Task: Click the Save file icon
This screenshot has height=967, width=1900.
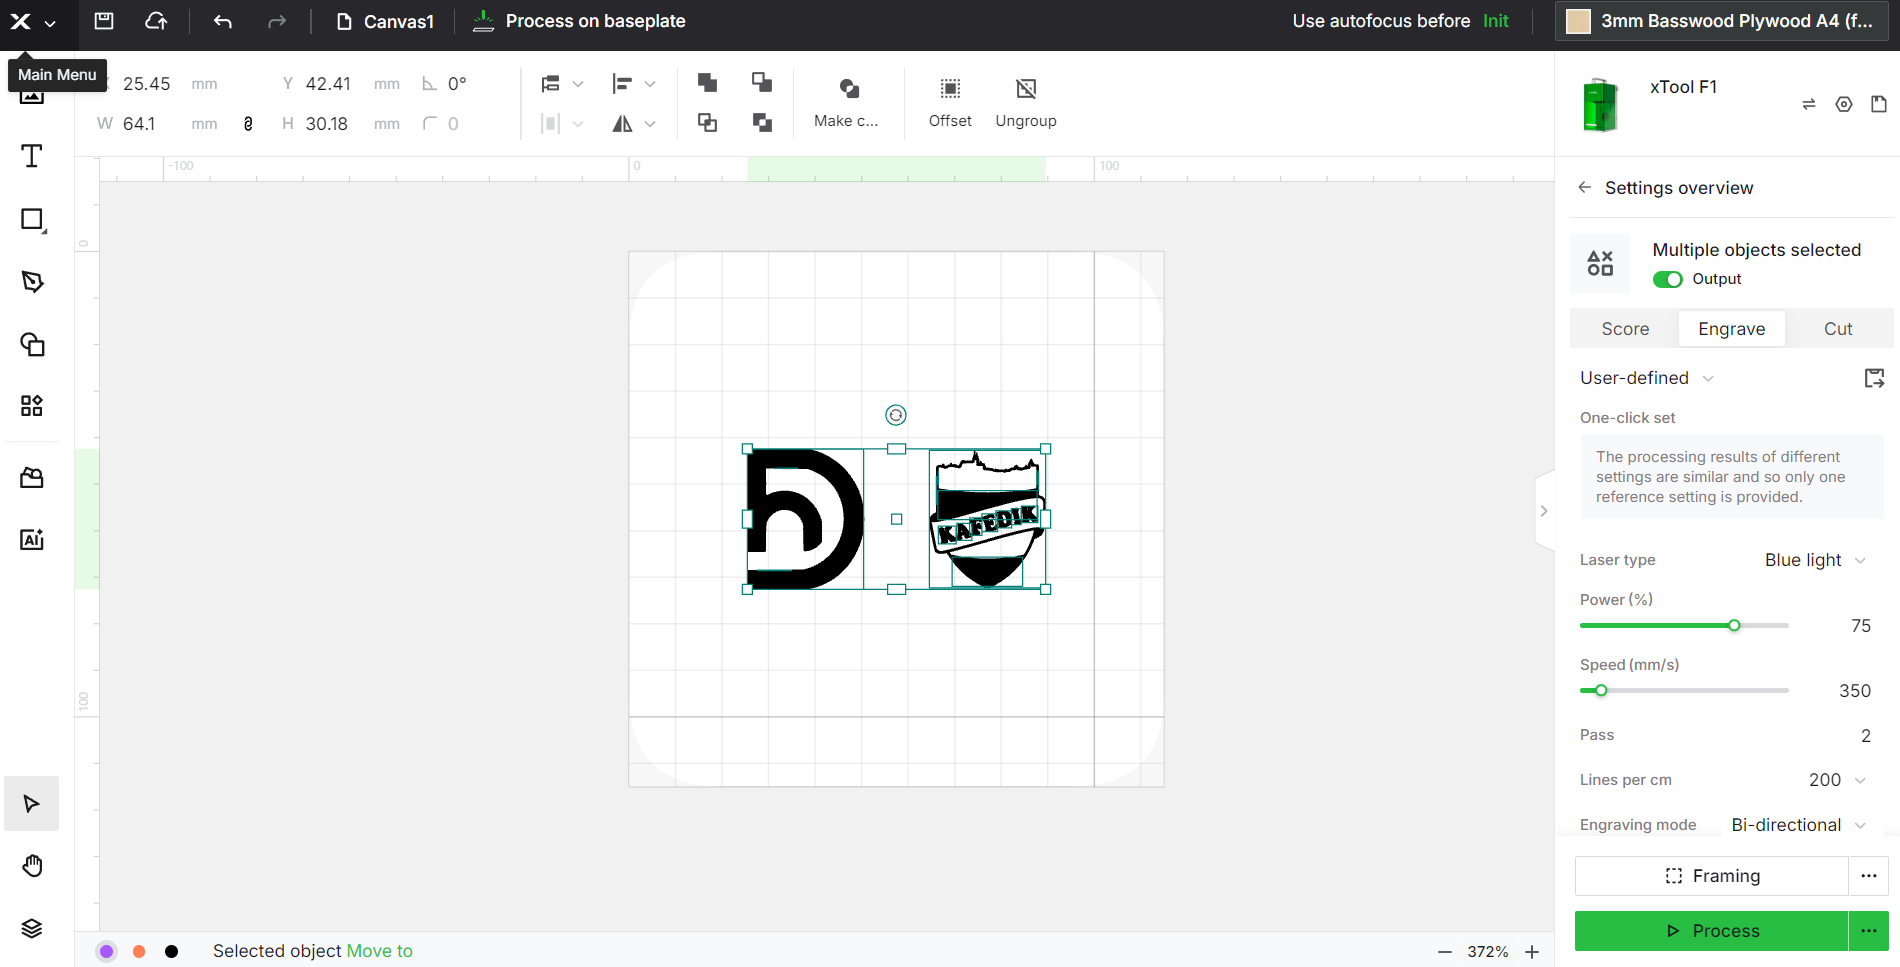Action: [104, 21]
